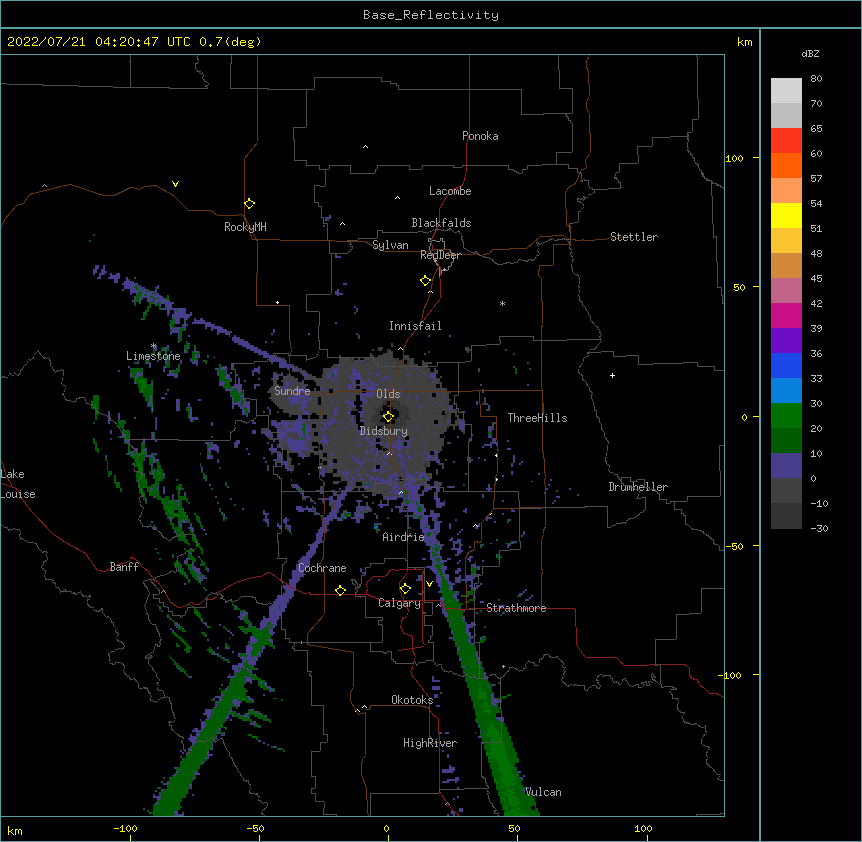Click the Calgary label
Viewport: 862px width, 842px height.
pyautogui.click(x=399, y=603)
